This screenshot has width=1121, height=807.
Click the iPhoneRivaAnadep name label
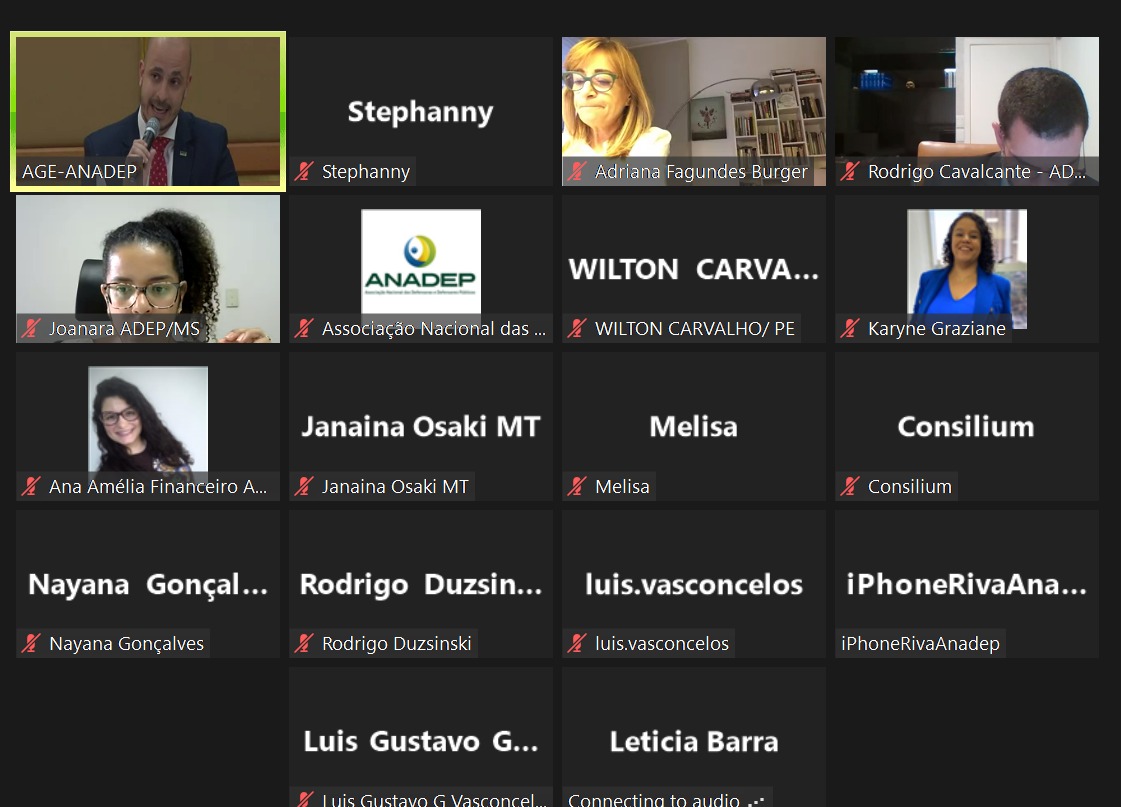921,644
